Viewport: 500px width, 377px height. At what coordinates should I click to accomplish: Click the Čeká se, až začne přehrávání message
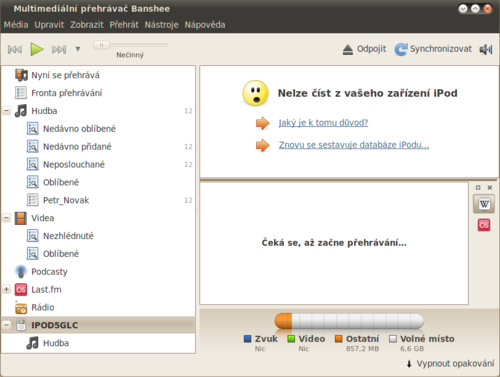[334, 243]
